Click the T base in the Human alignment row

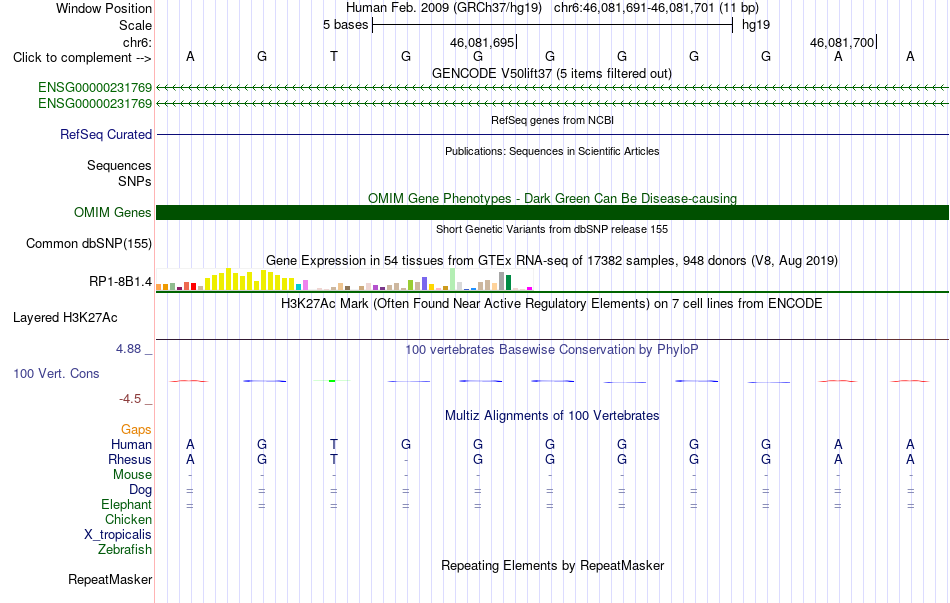point(334,444)
